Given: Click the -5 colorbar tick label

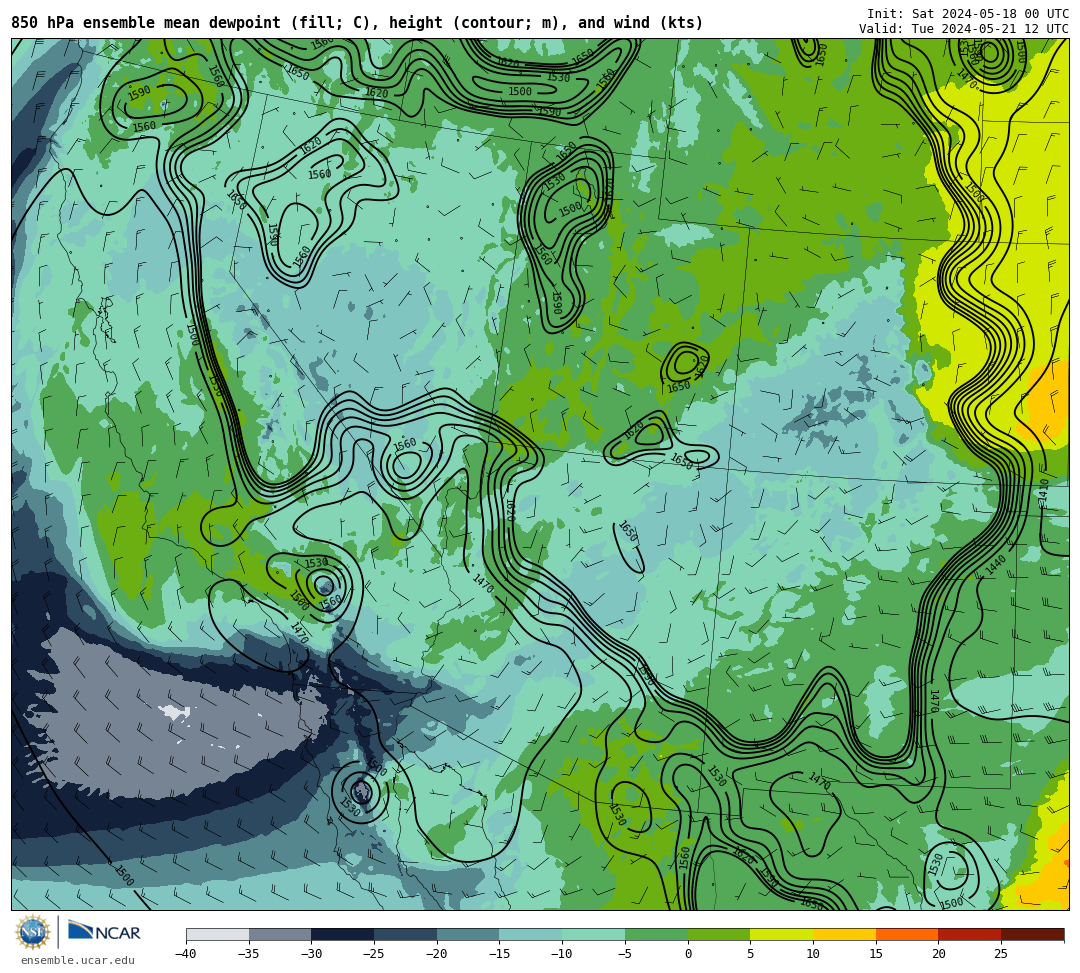Looking at the screenshot, I should (x=625, y=954).
